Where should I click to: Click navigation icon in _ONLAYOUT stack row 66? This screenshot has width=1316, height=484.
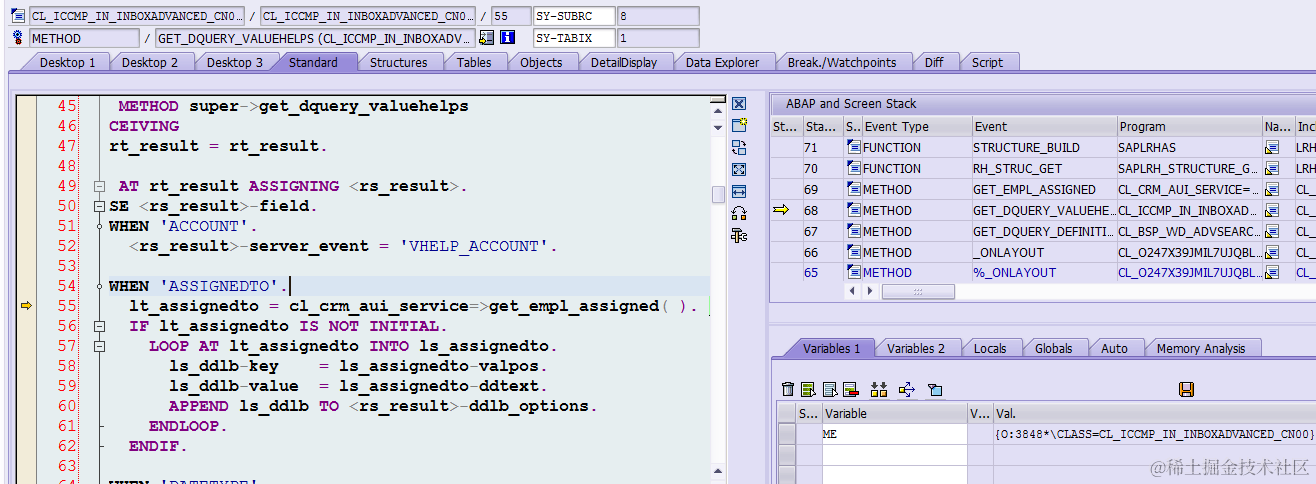coord(1272,253)
